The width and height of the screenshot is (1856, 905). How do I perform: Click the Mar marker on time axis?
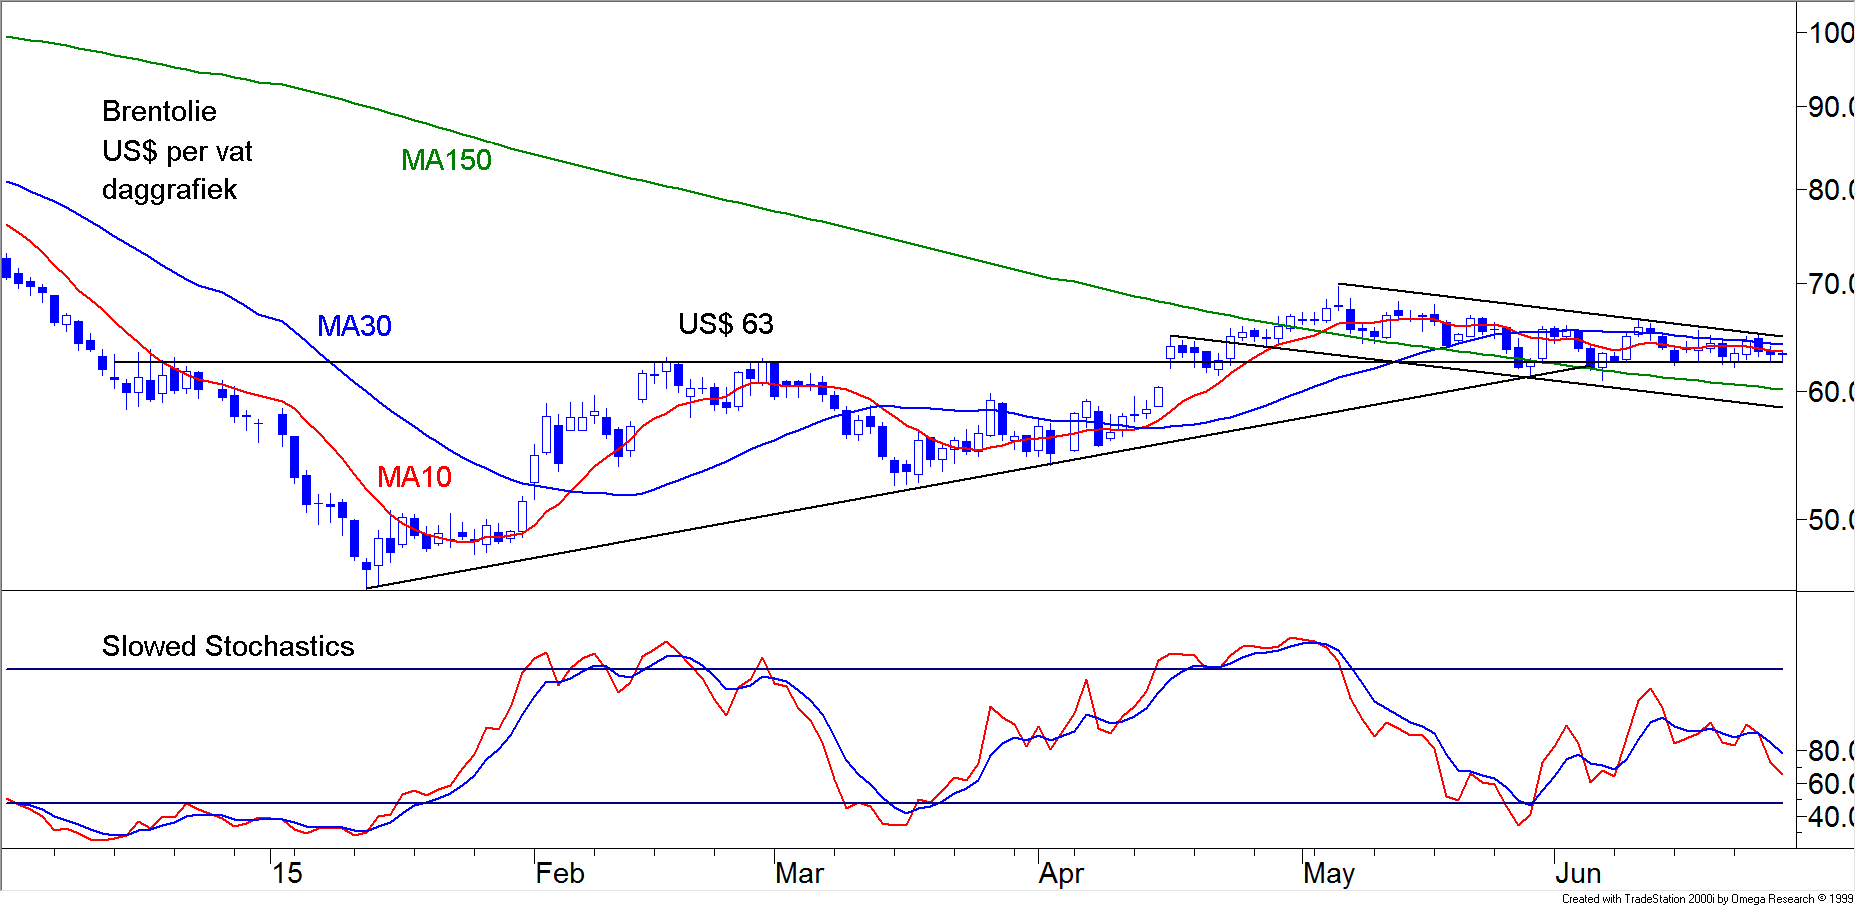tap(799, 873)
